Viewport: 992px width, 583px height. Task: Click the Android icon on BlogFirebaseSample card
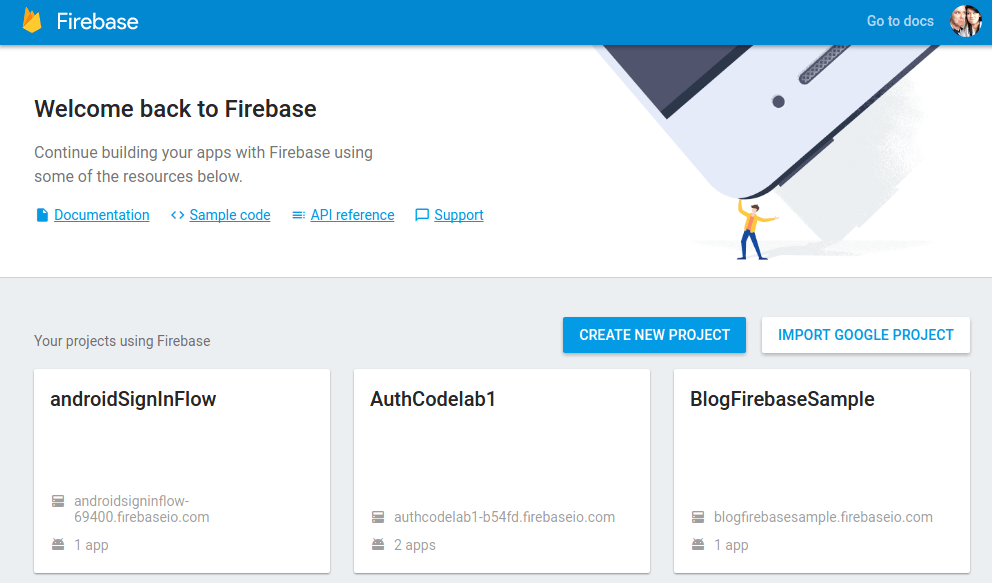(698, 544)
